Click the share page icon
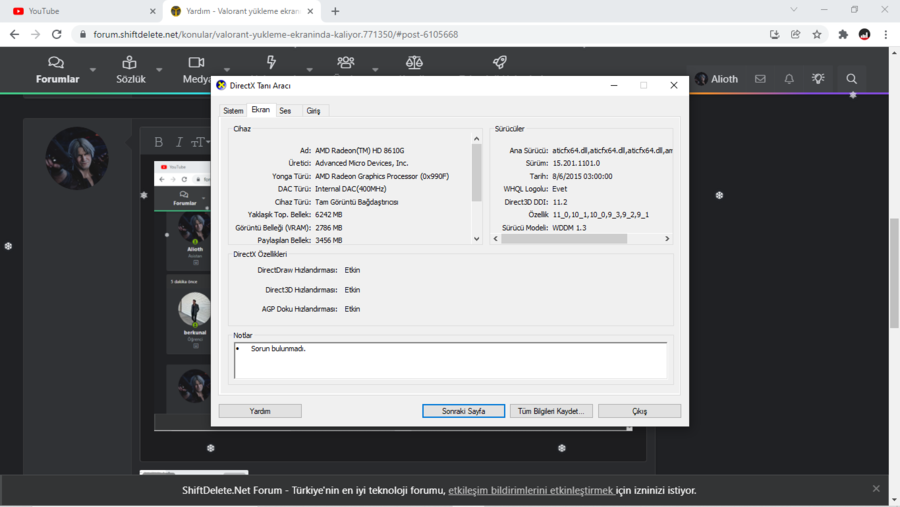 tap(796, 34)
